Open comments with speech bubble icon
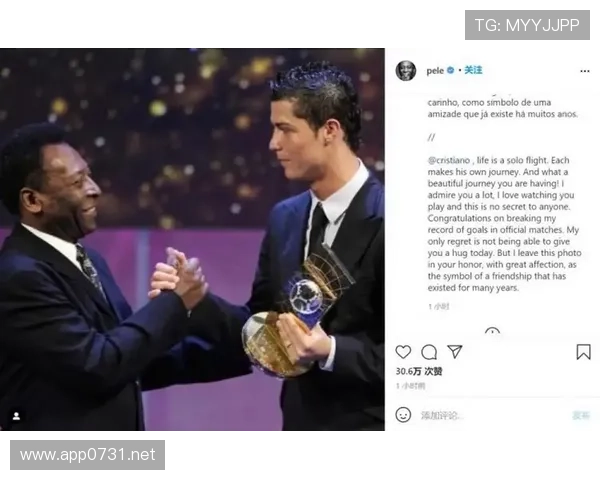Viewport: 600px width, 480px height. [429, 352]
